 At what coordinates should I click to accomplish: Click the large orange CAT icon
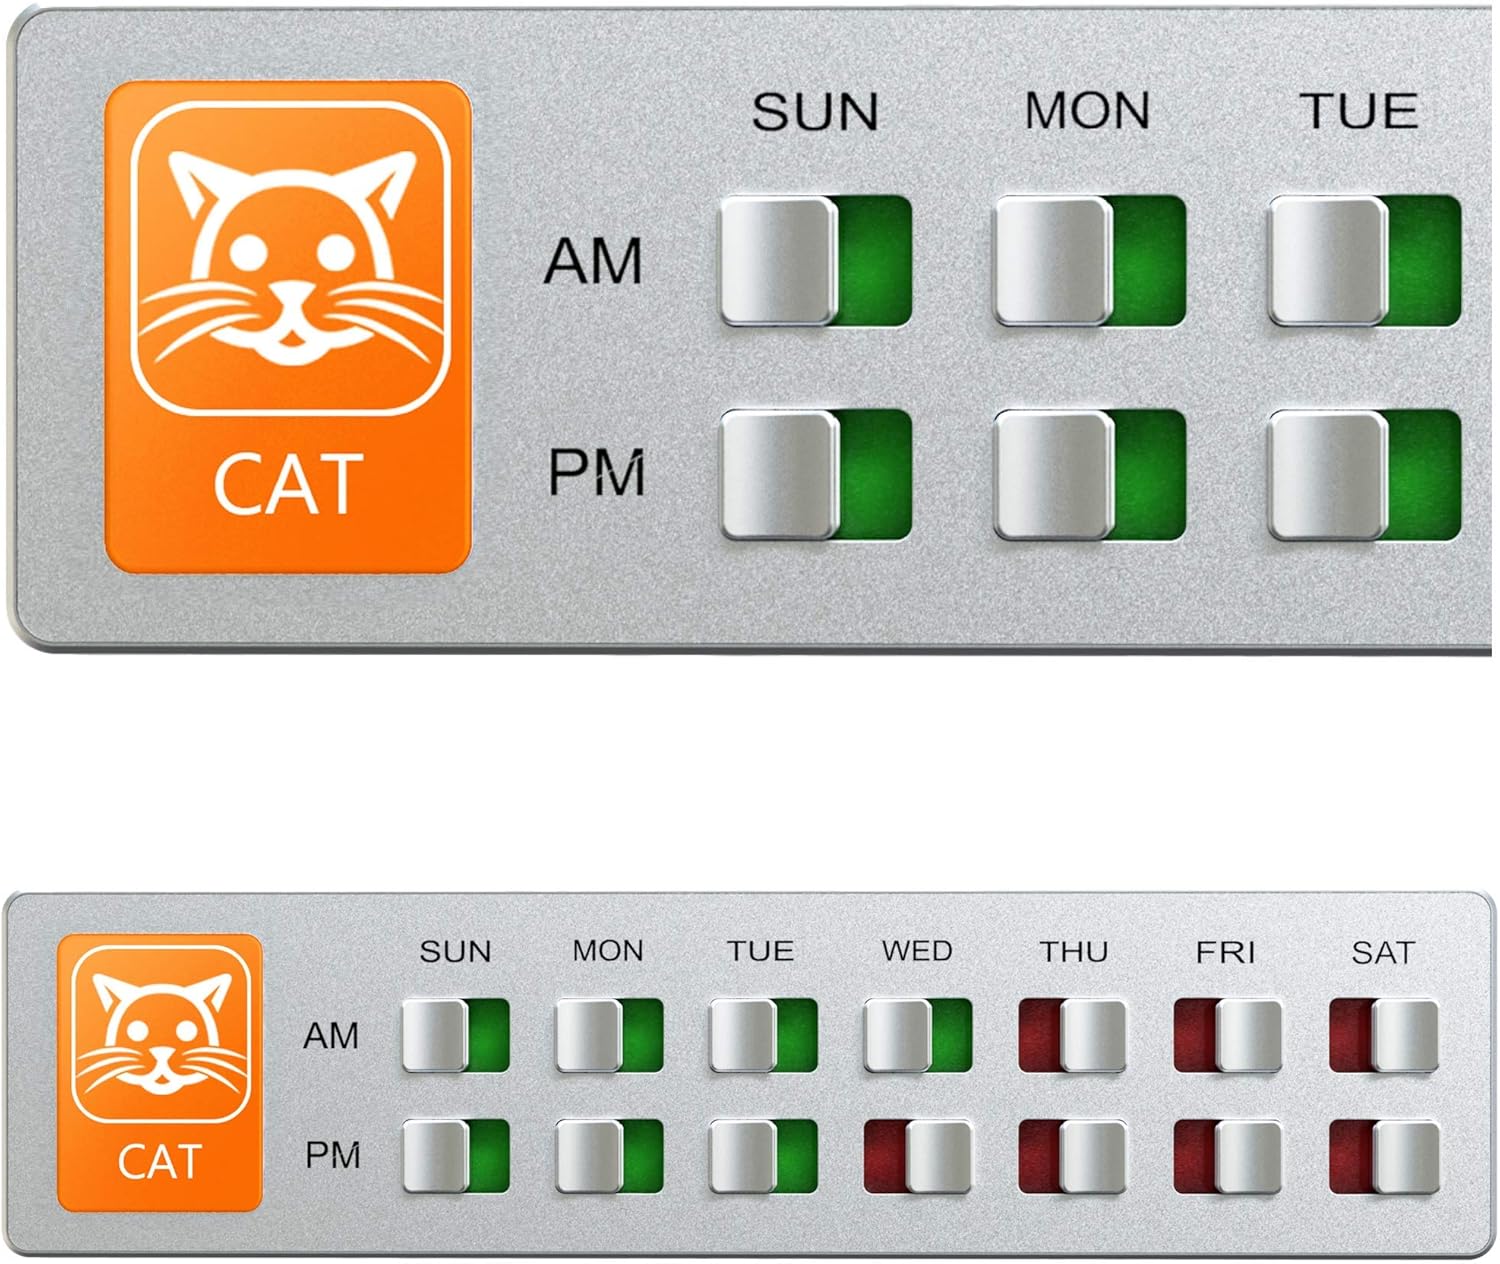point(288,327)
